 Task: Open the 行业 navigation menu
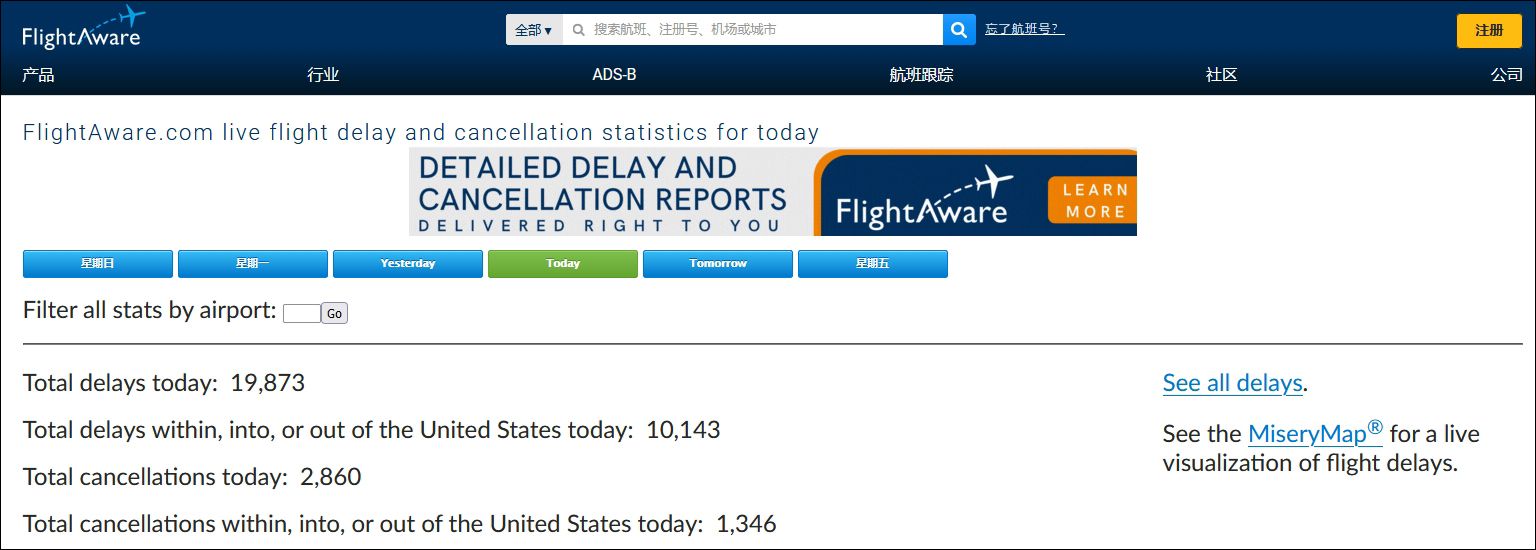(323, 75)
